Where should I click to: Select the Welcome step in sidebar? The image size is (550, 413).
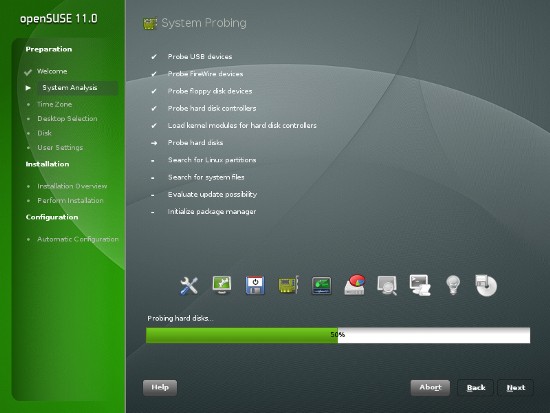[x=52, y=71]
